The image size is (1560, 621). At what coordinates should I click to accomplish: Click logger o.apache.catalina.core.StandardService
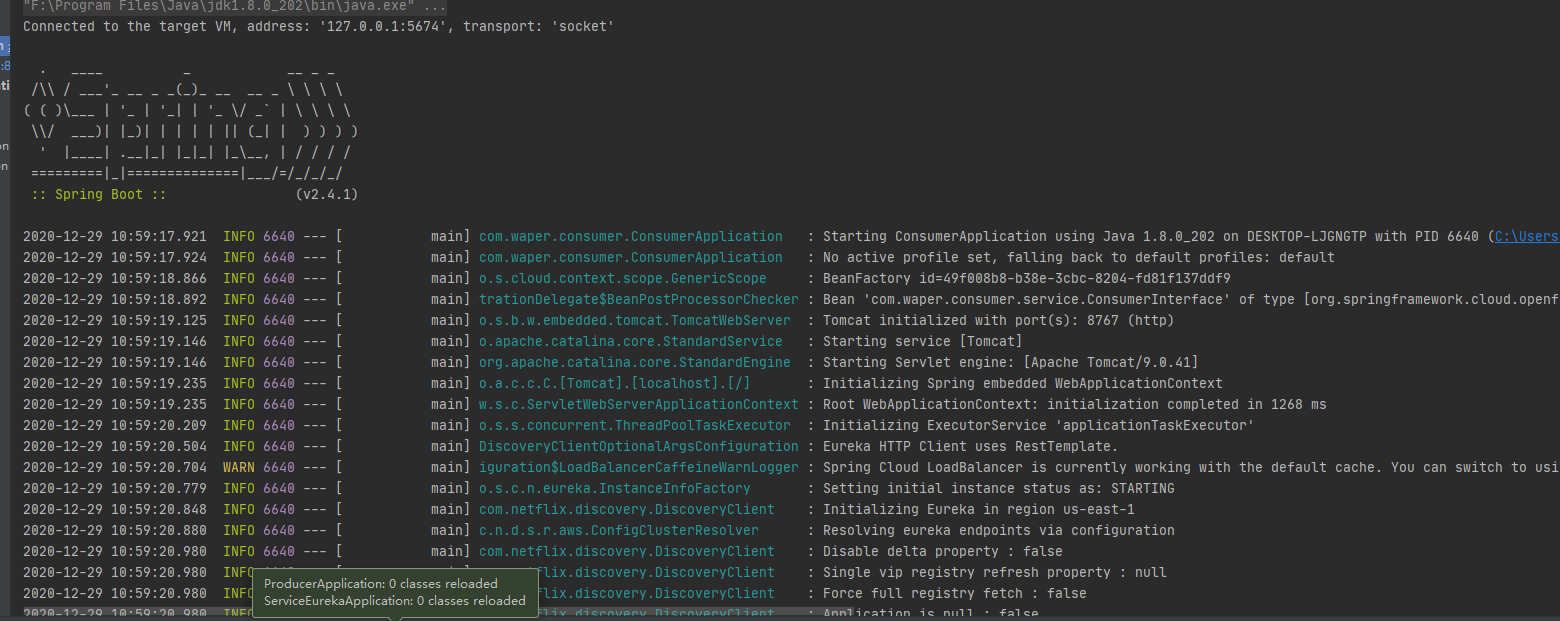click(630, 342)
